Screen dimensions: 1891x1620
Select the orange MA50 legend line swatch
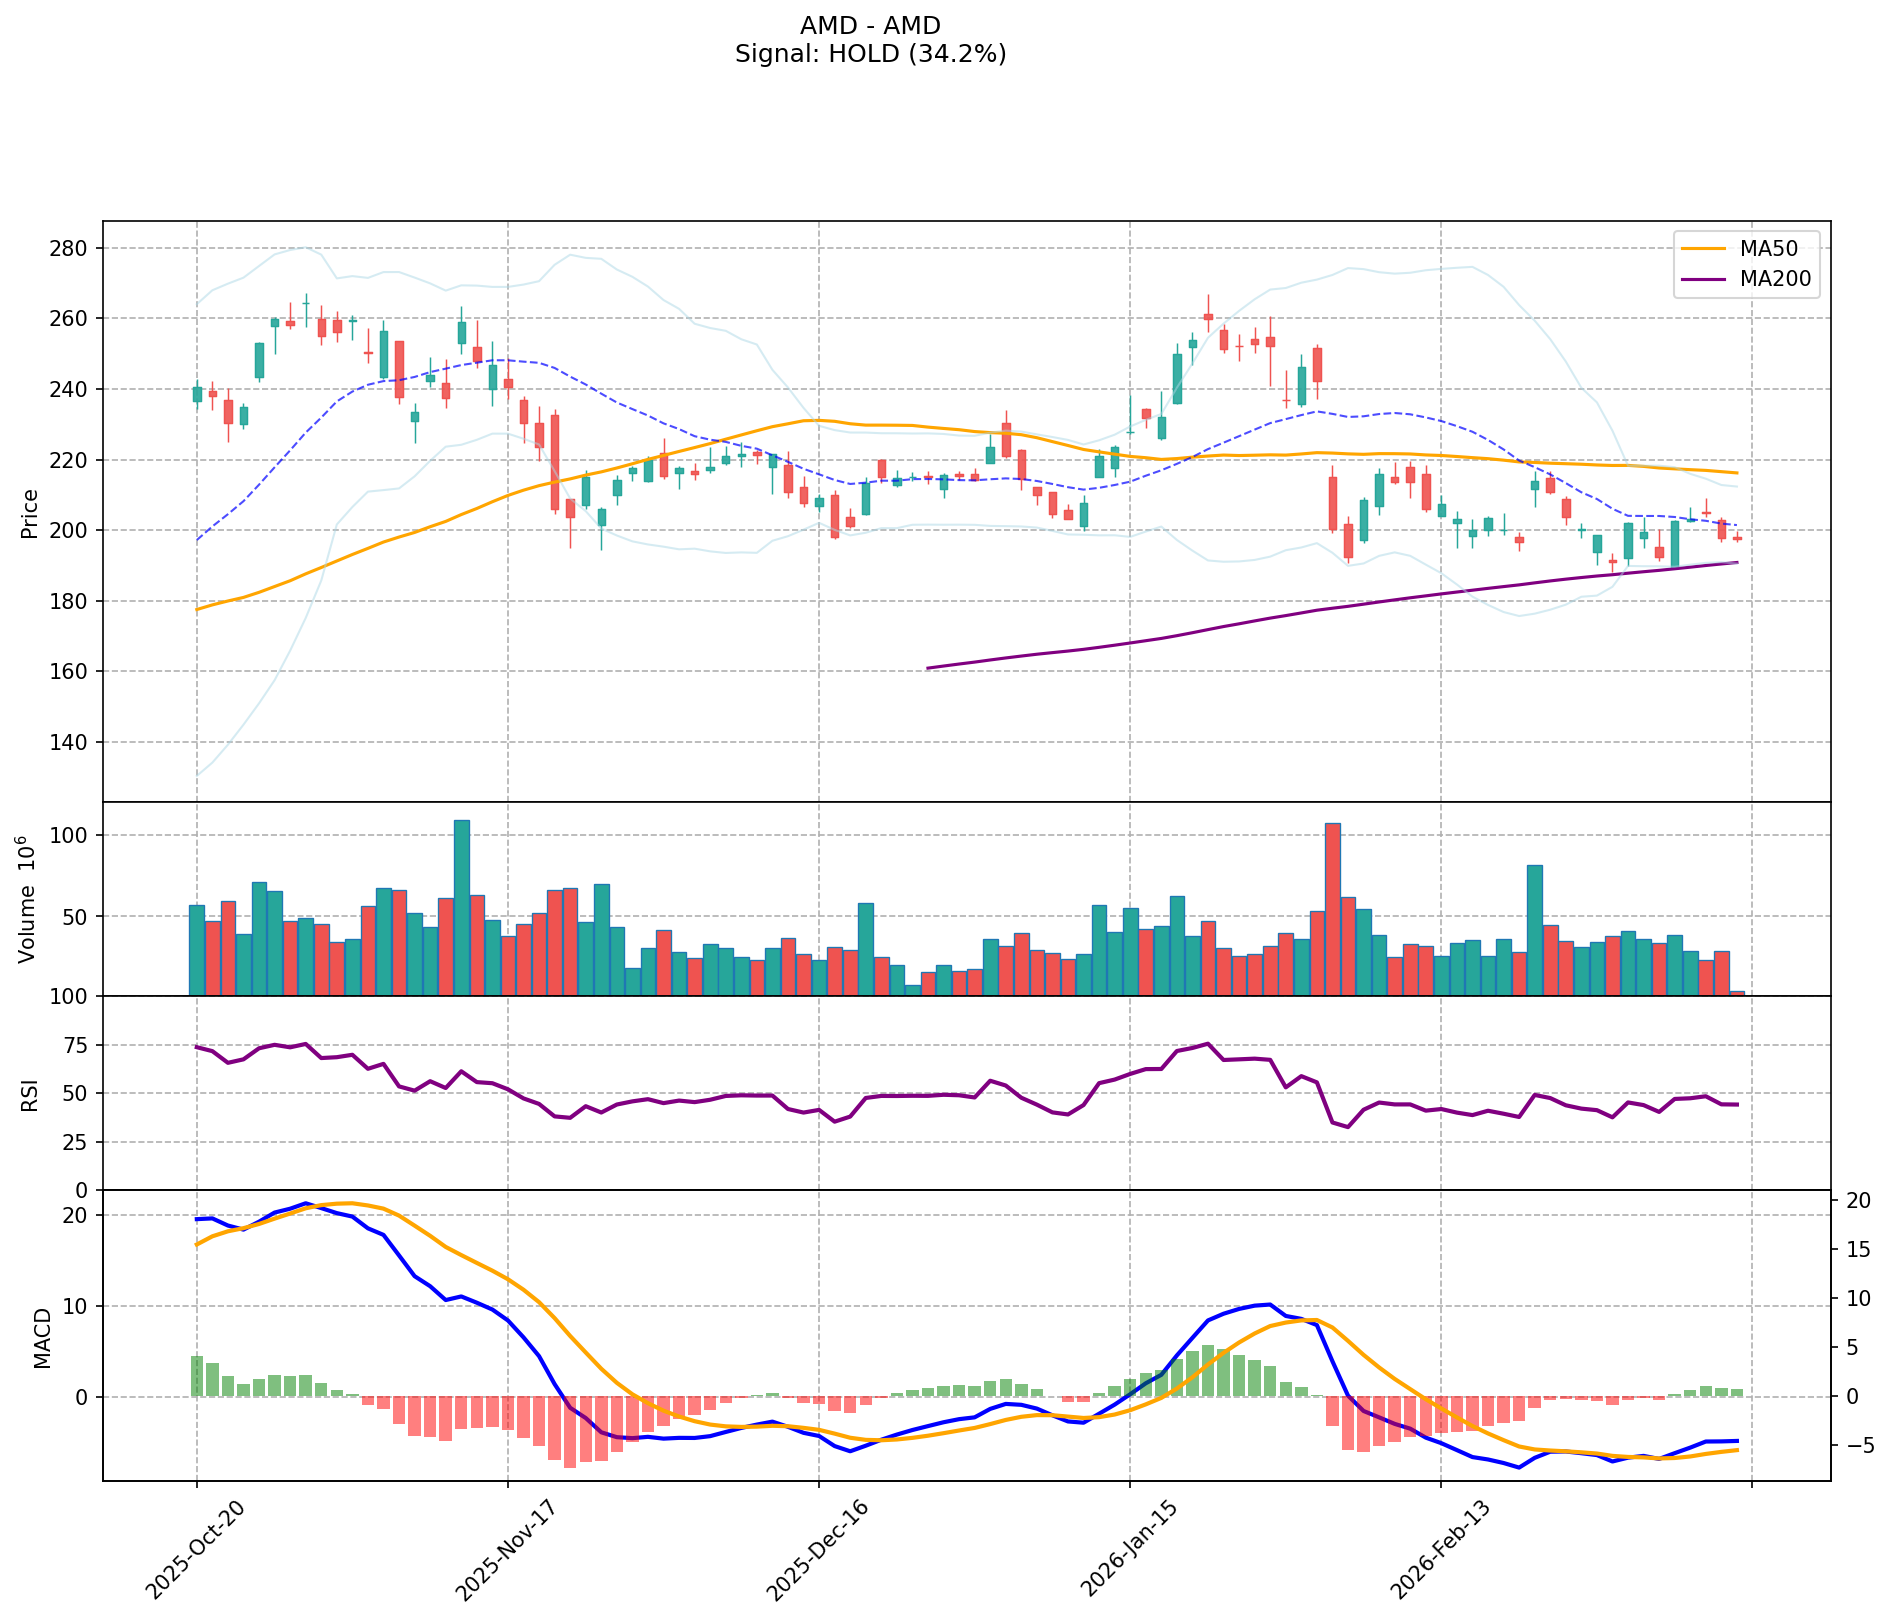click(x=1704, y=250)
